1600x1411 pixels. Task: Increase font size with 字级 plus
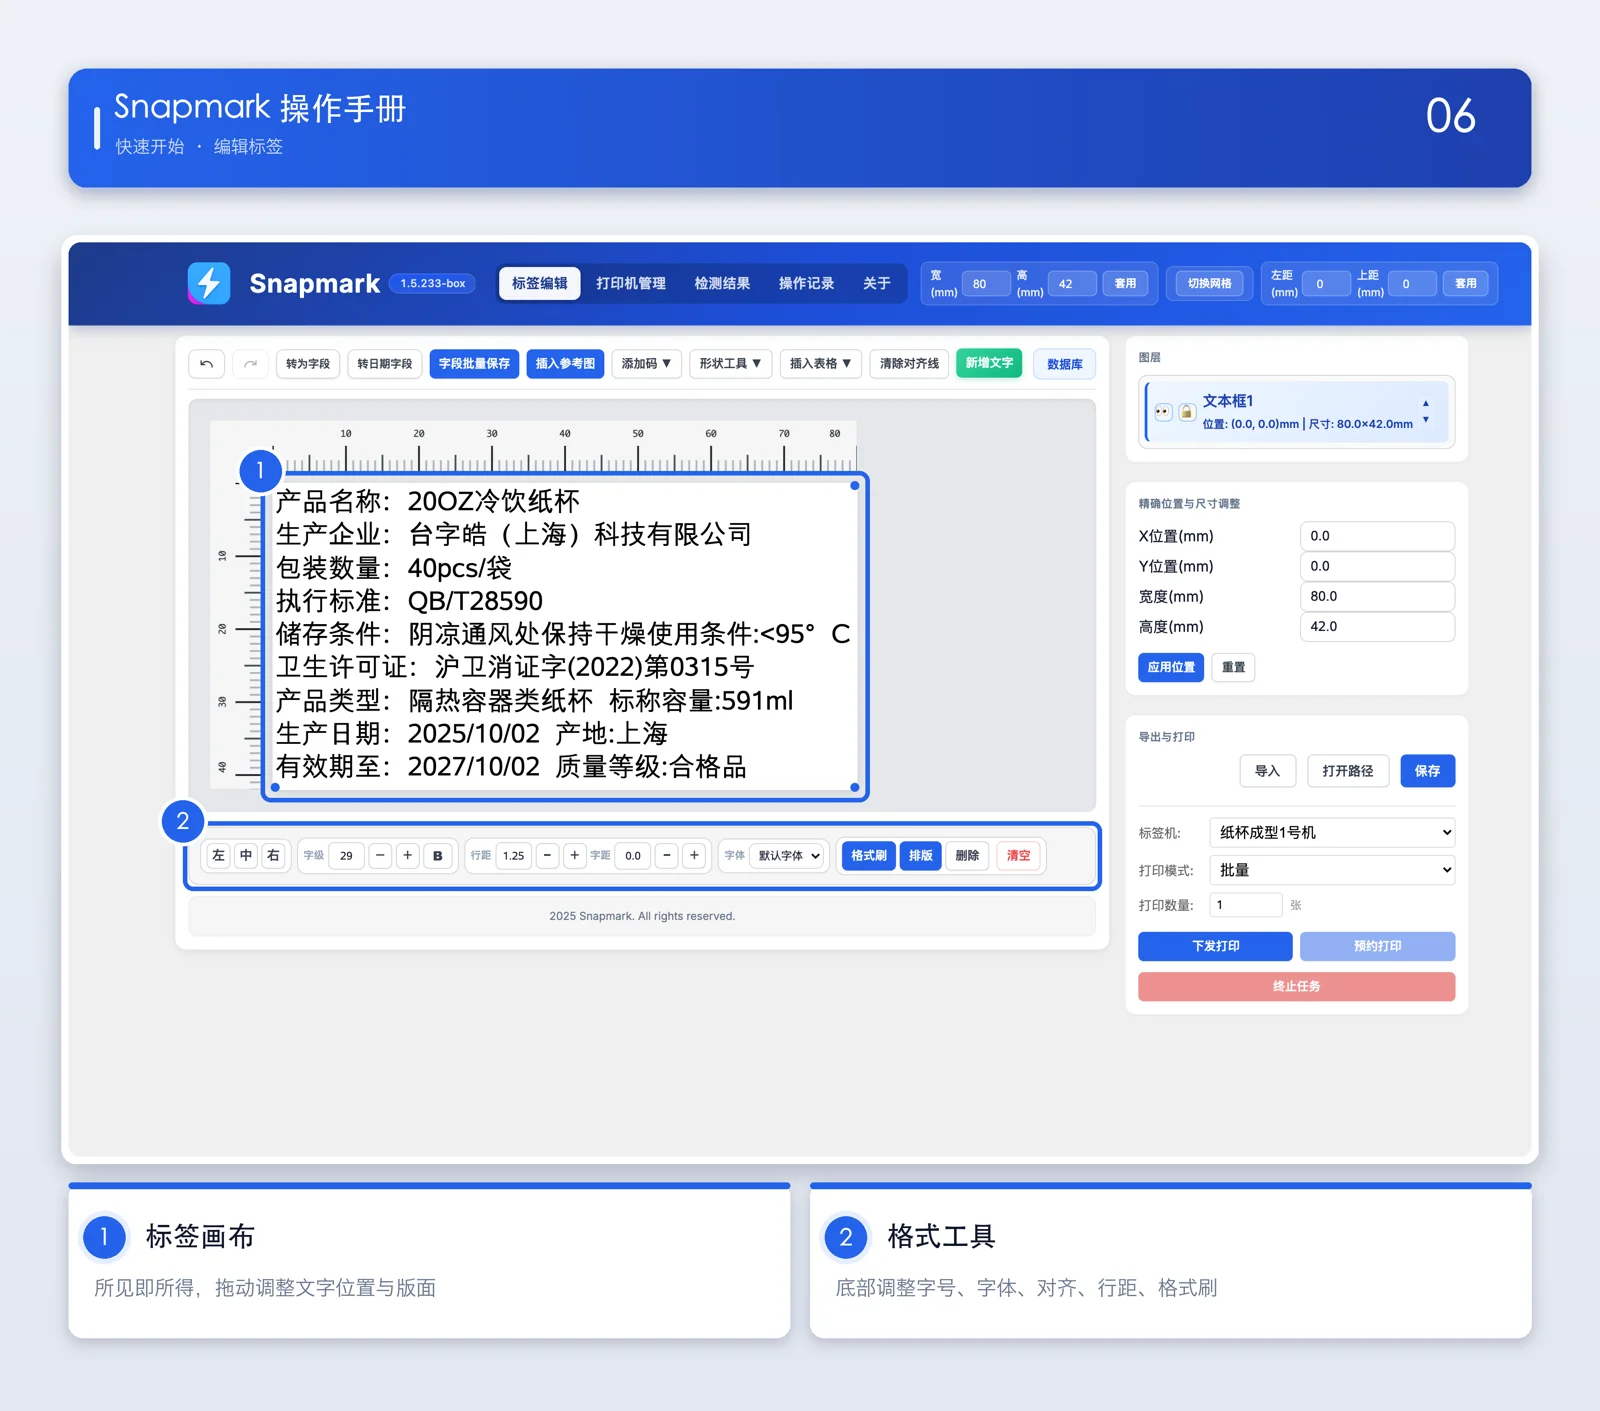pos(407,856)
